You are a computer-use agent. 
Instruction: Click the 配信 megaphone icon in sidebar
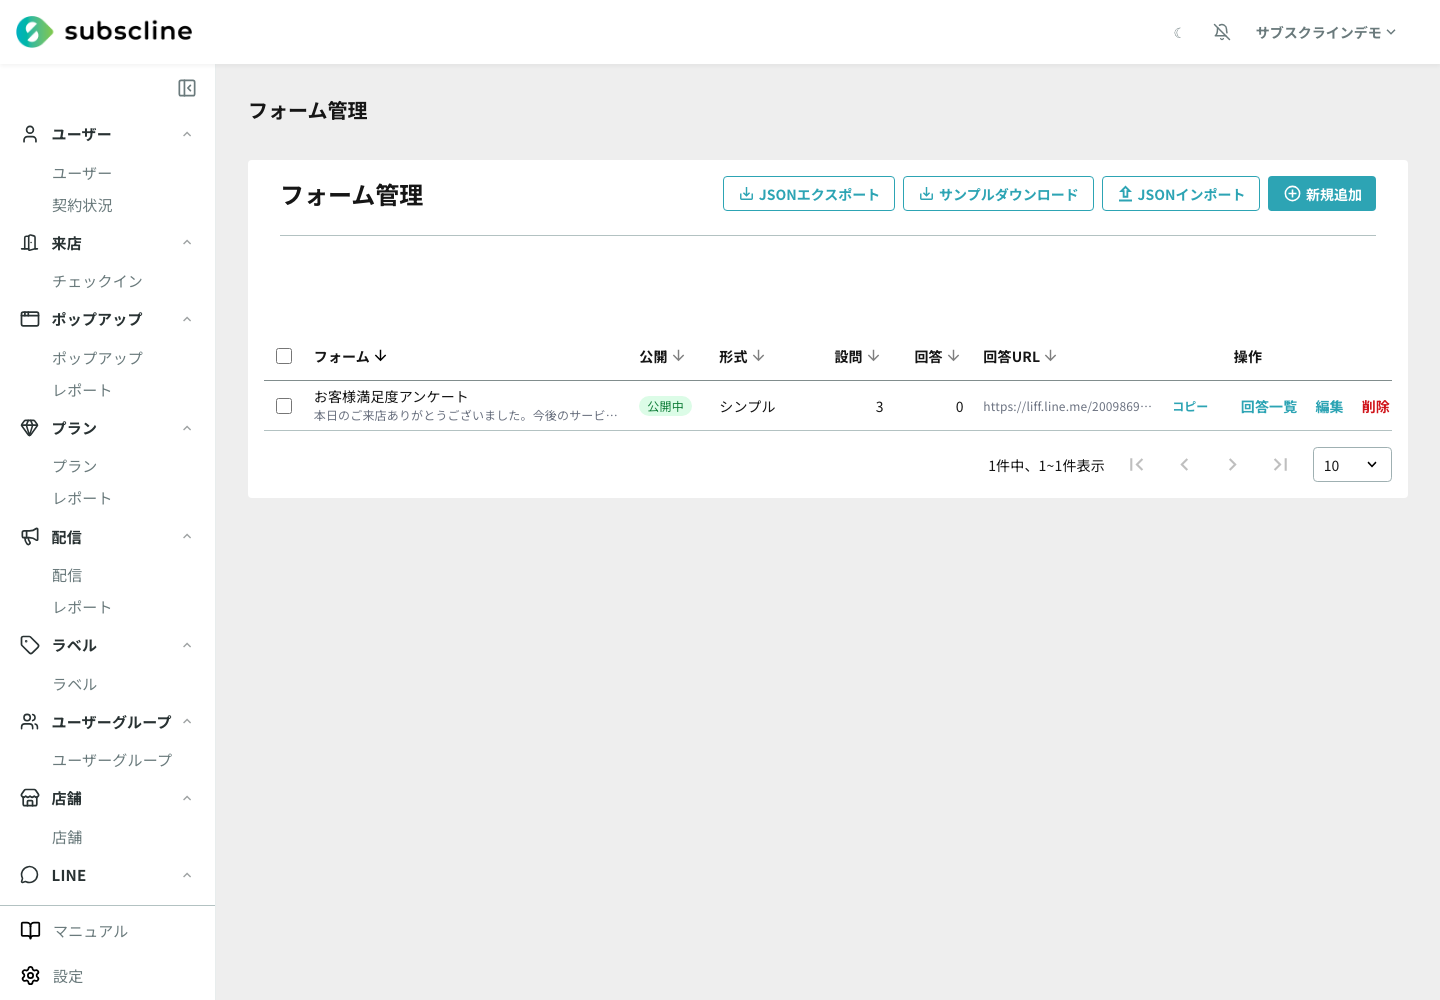click(30, 537)
